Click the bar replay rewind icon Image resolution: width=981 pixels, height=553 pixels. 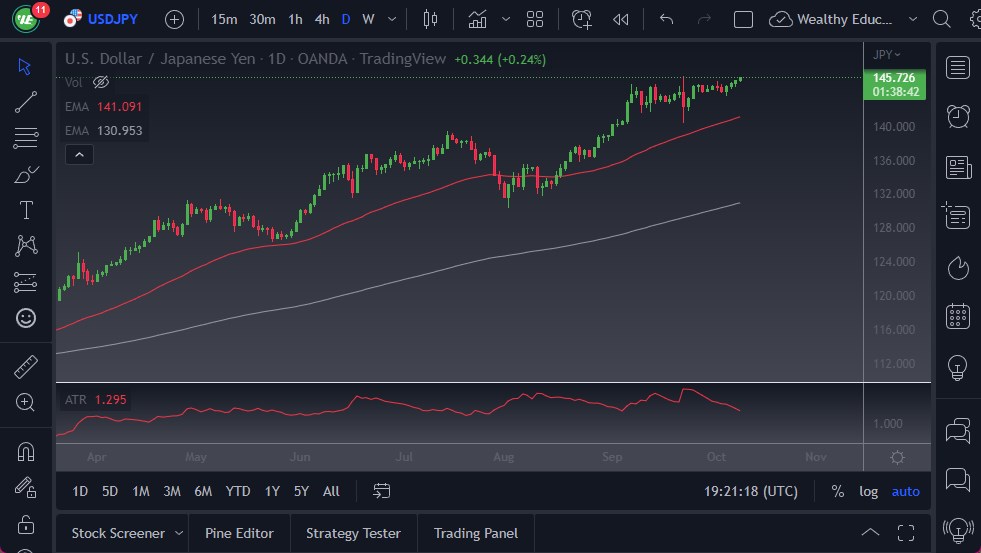[621, 19]
